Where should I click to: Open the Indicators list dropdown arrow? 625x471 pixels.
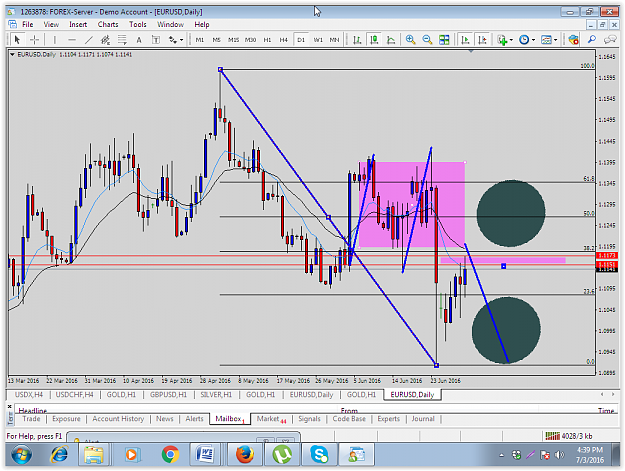click(511, 40)
